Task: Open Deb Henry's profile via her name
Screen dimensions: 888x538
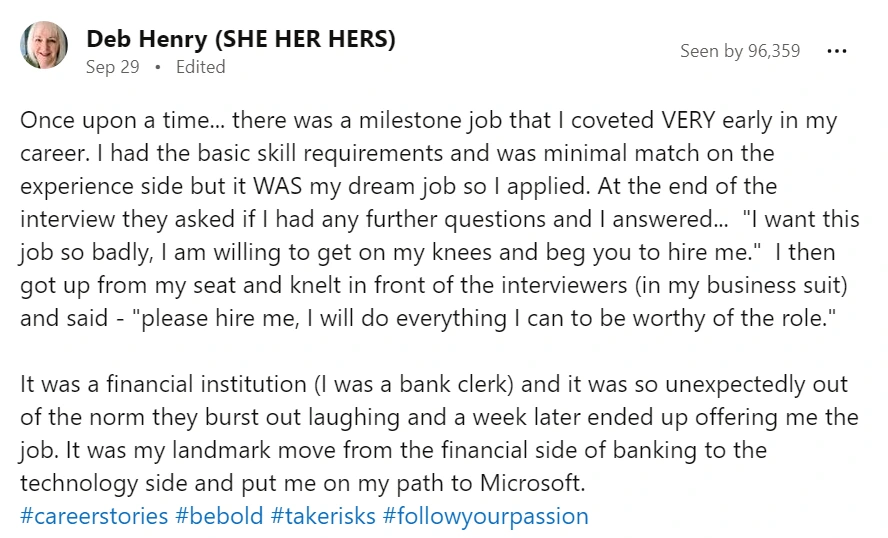Action: tap(144, 39)
